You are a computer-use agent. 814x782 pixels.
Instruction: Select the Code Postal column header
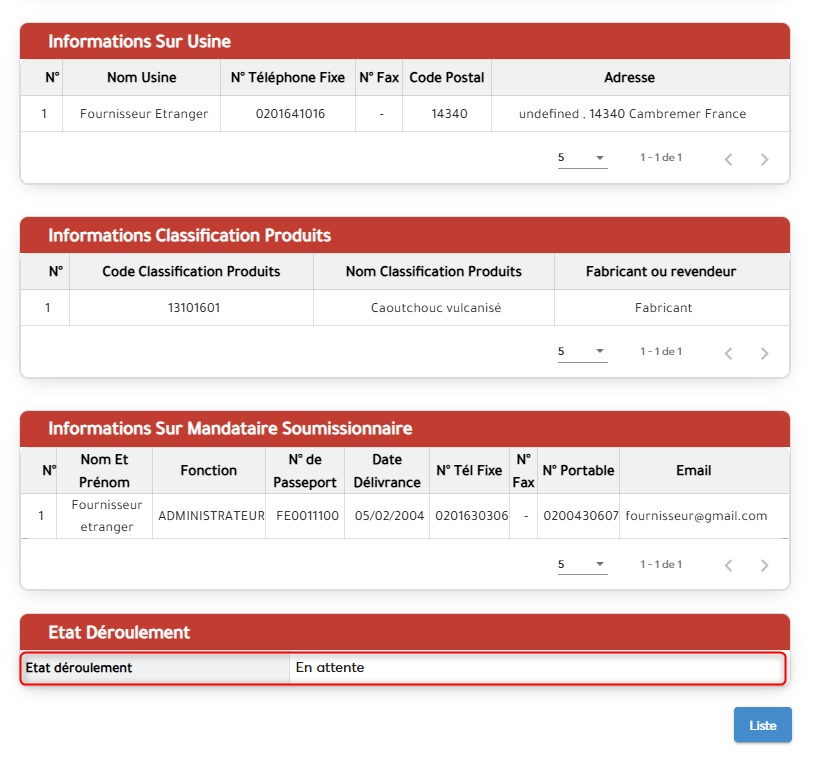(446, 78)
